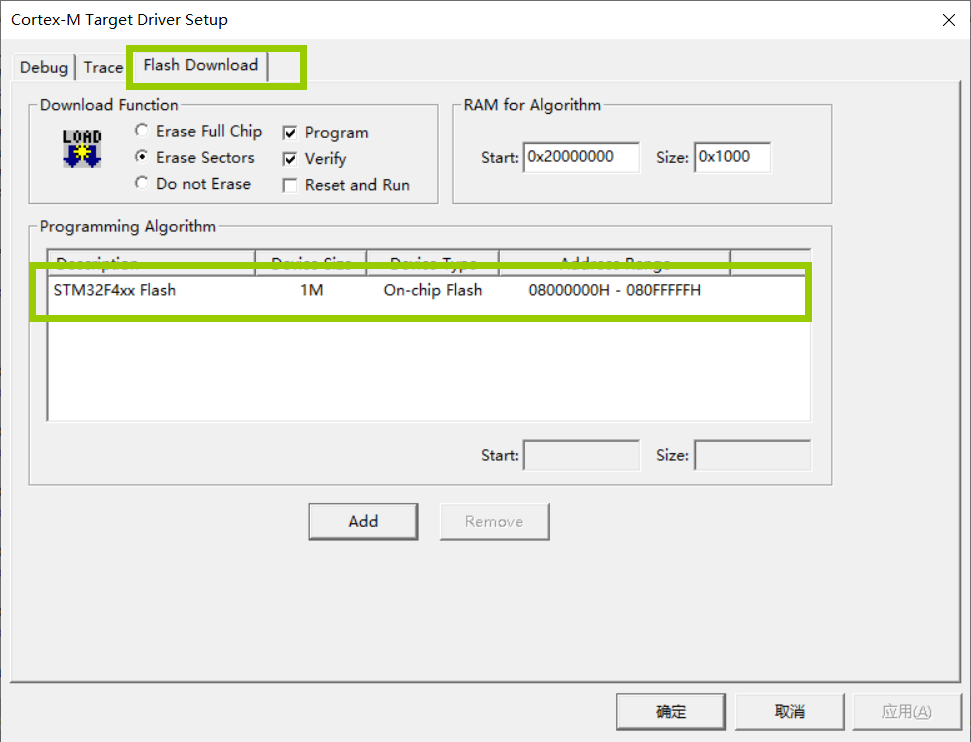This screenshot has height=742, width=971.
Task: Switch to the Debug tab
Action: click(43, 67)
